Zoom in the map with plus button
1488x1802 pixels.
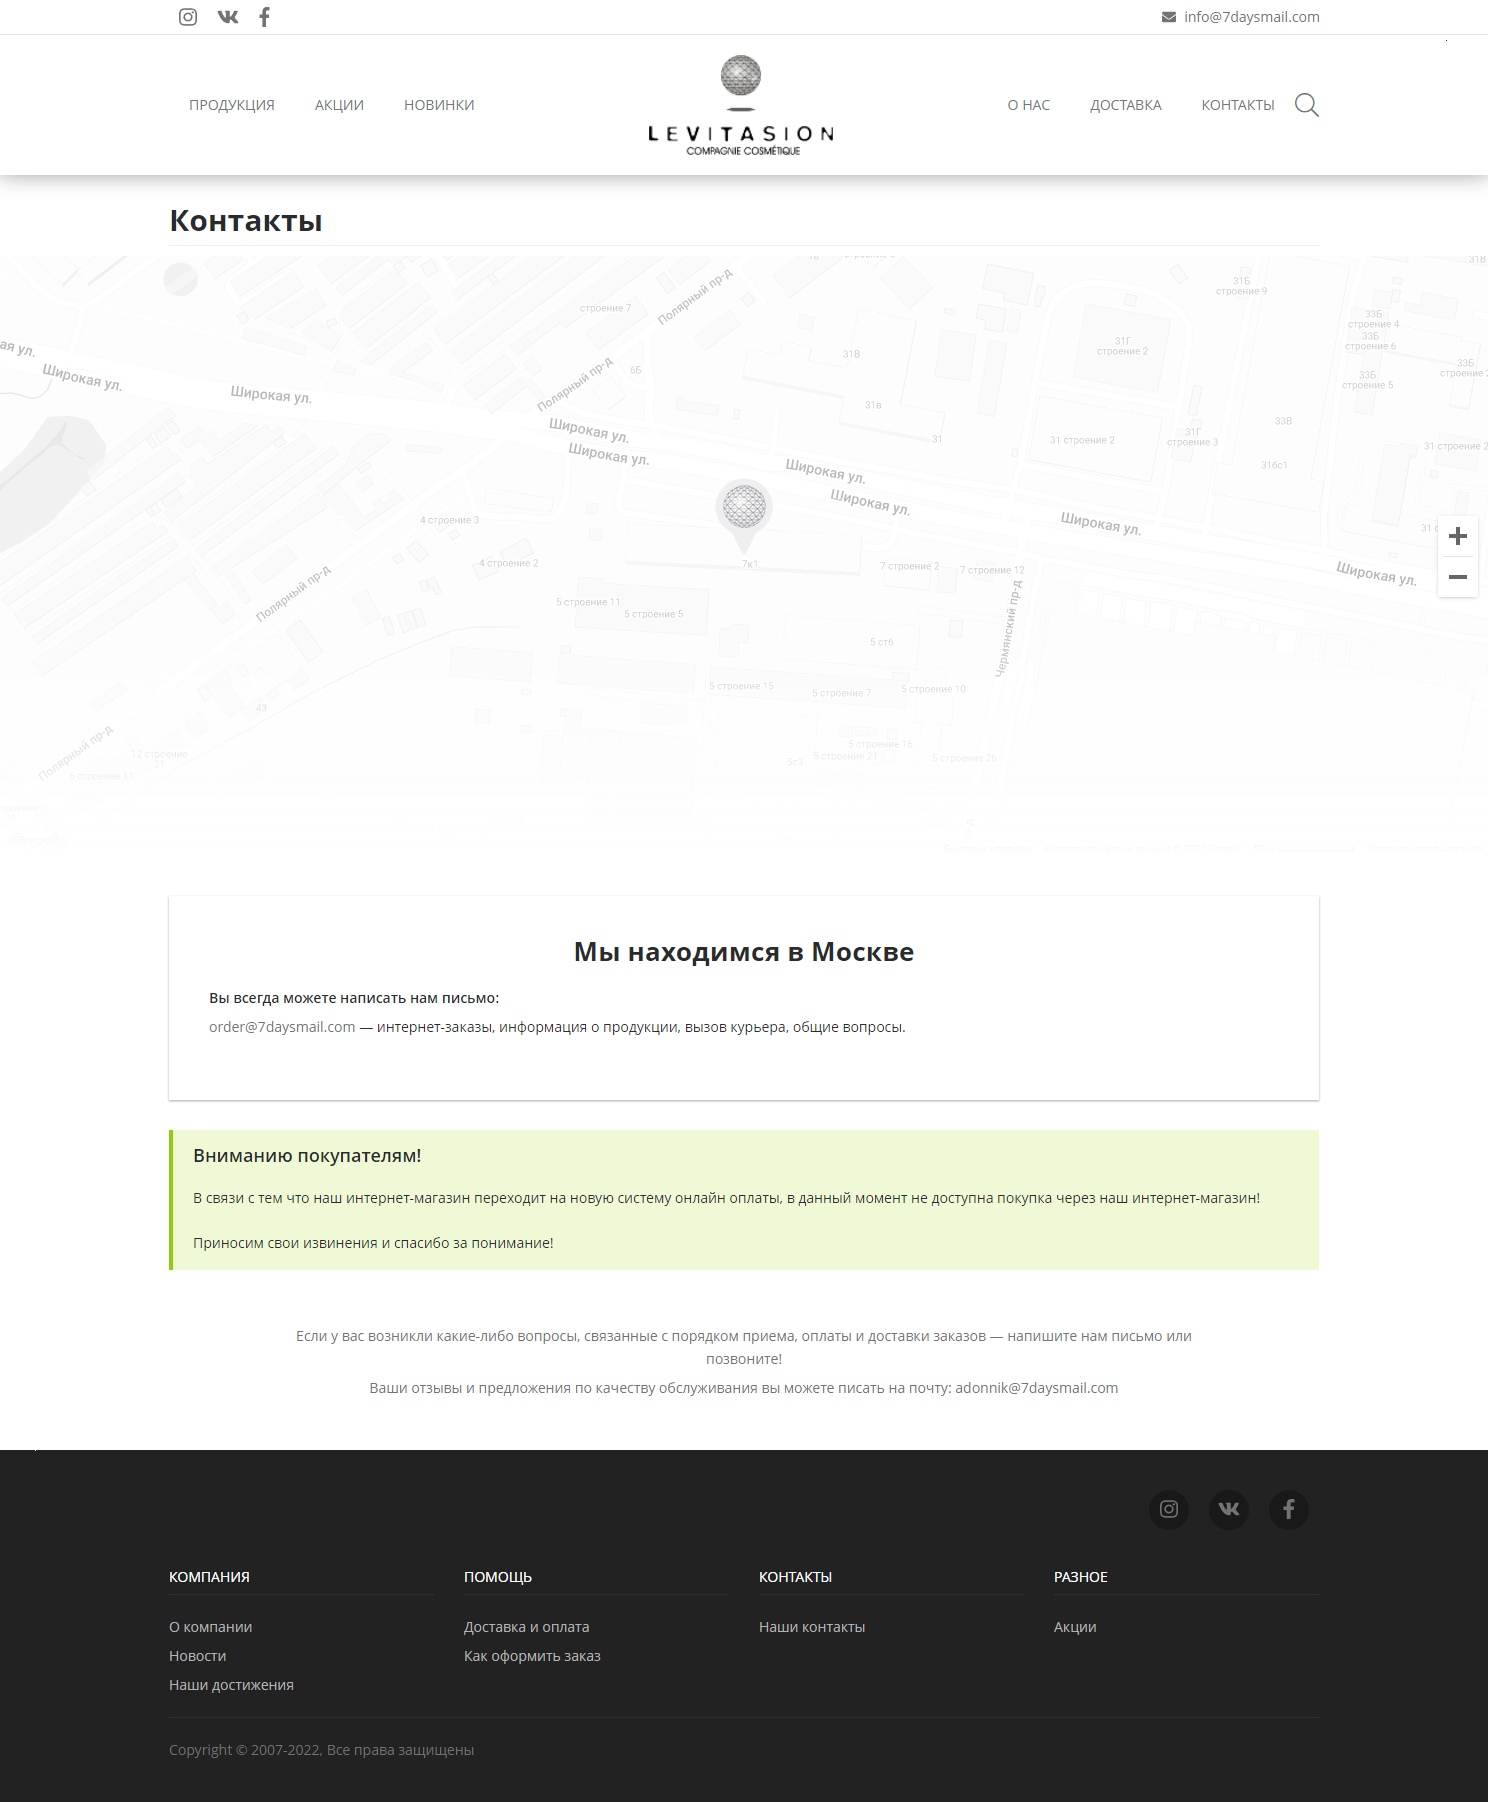1458,536
